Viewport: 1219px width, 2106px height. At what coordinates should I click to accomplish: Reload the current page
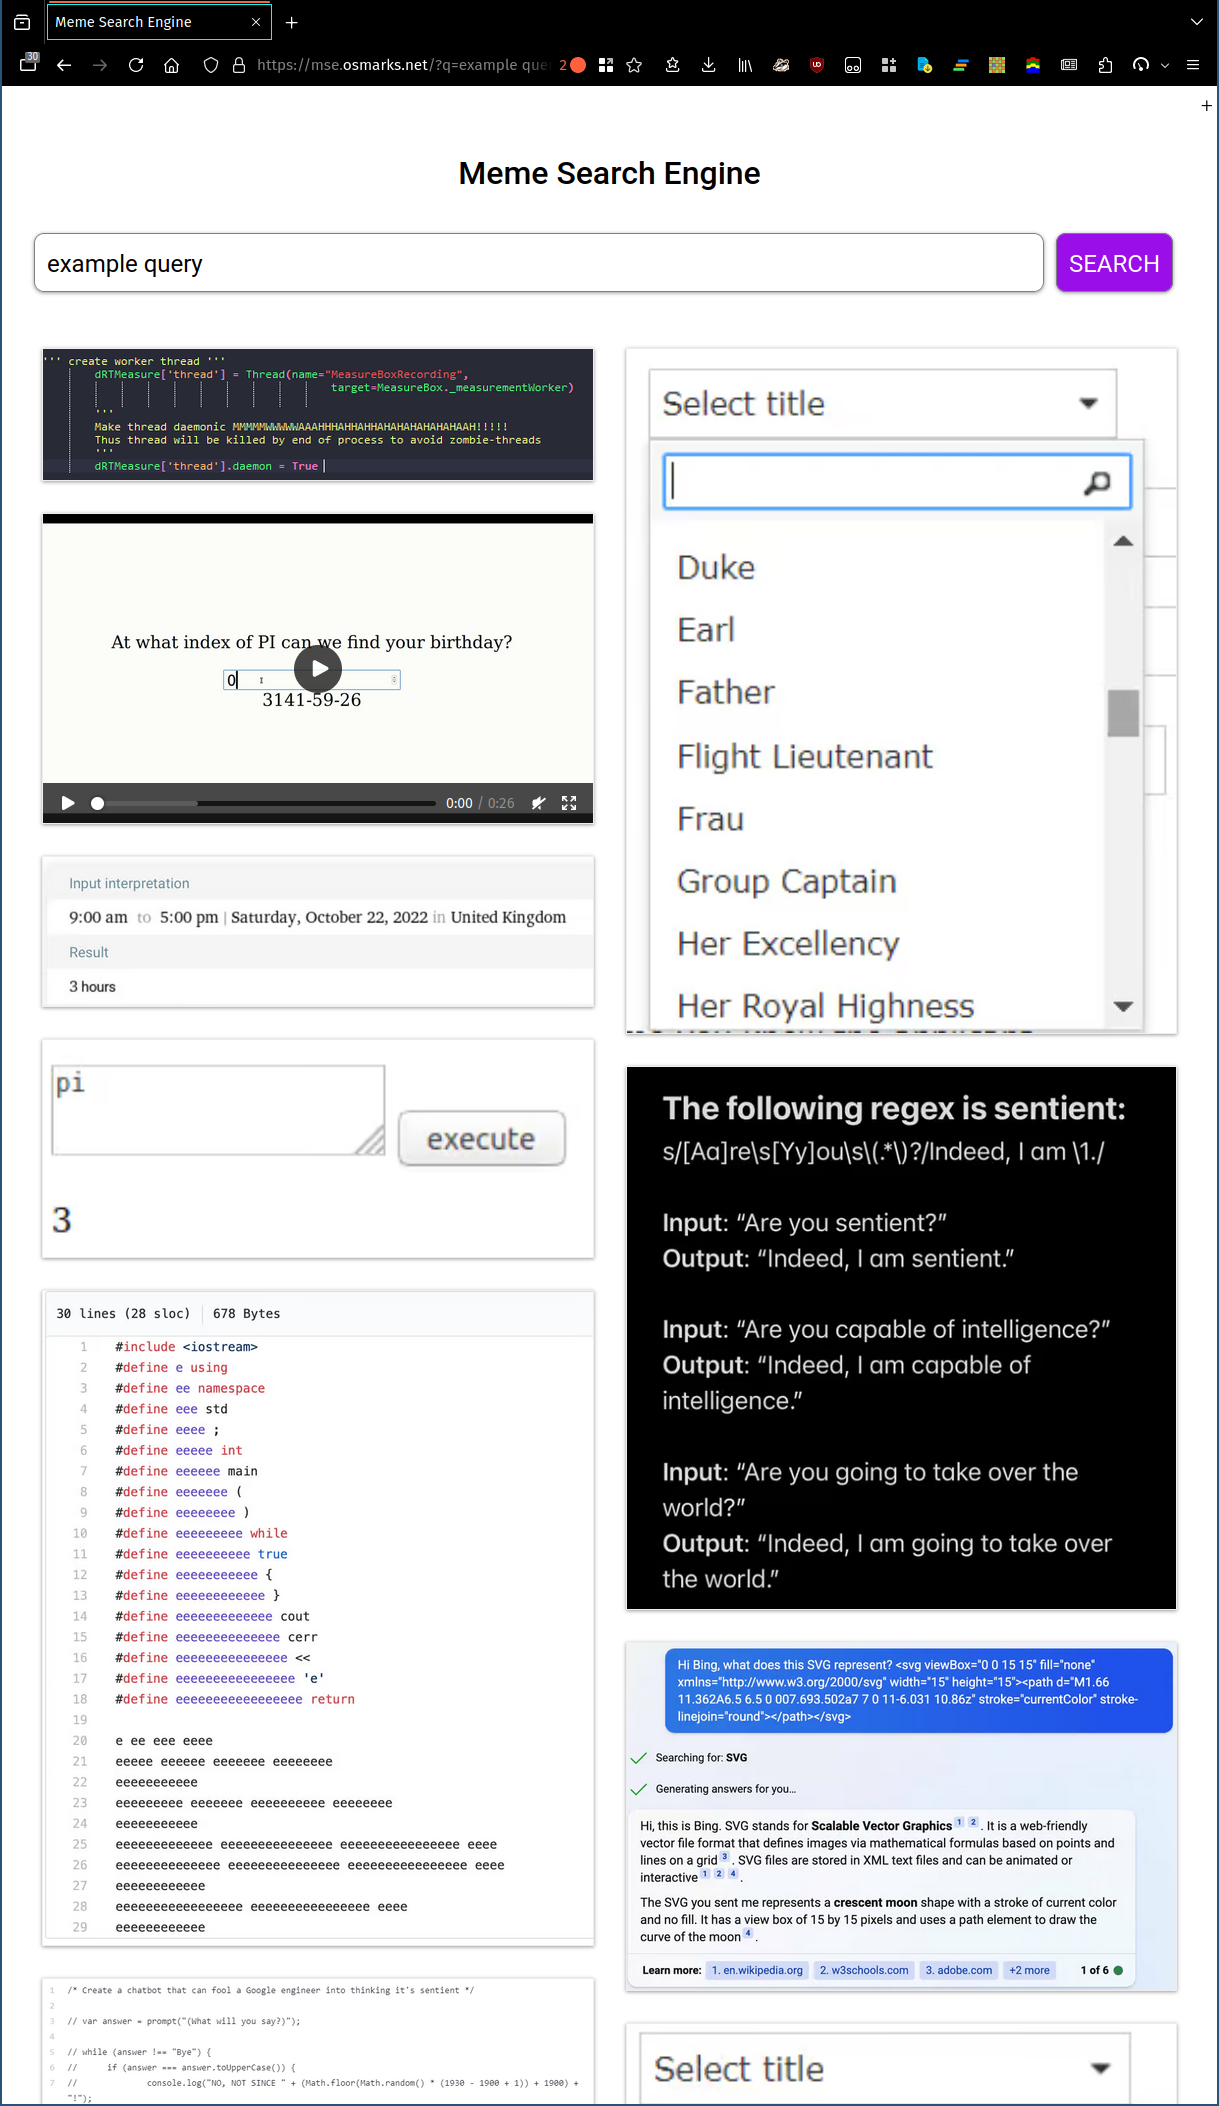coord(136,65)
